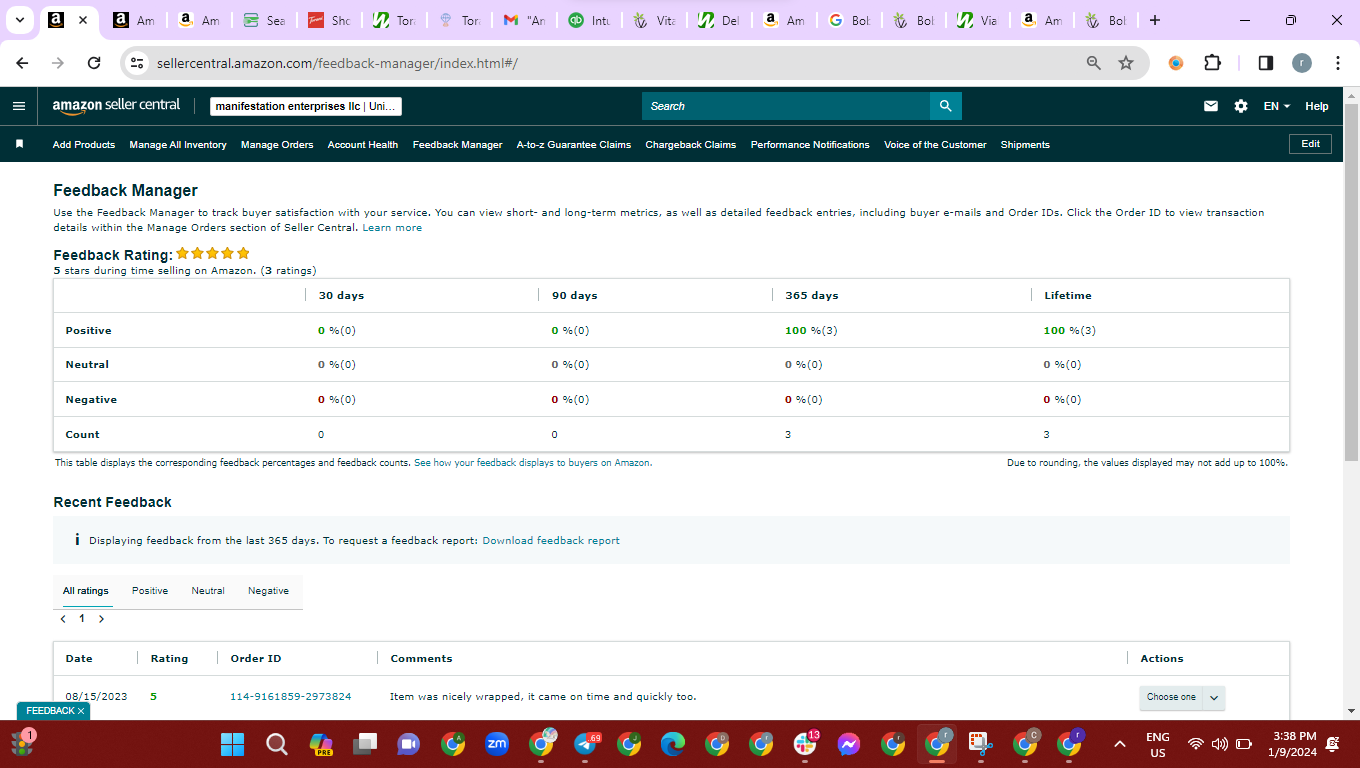
Task: Open Chargeback Claims in the navigation bar
Action: [x=691, y=145]
